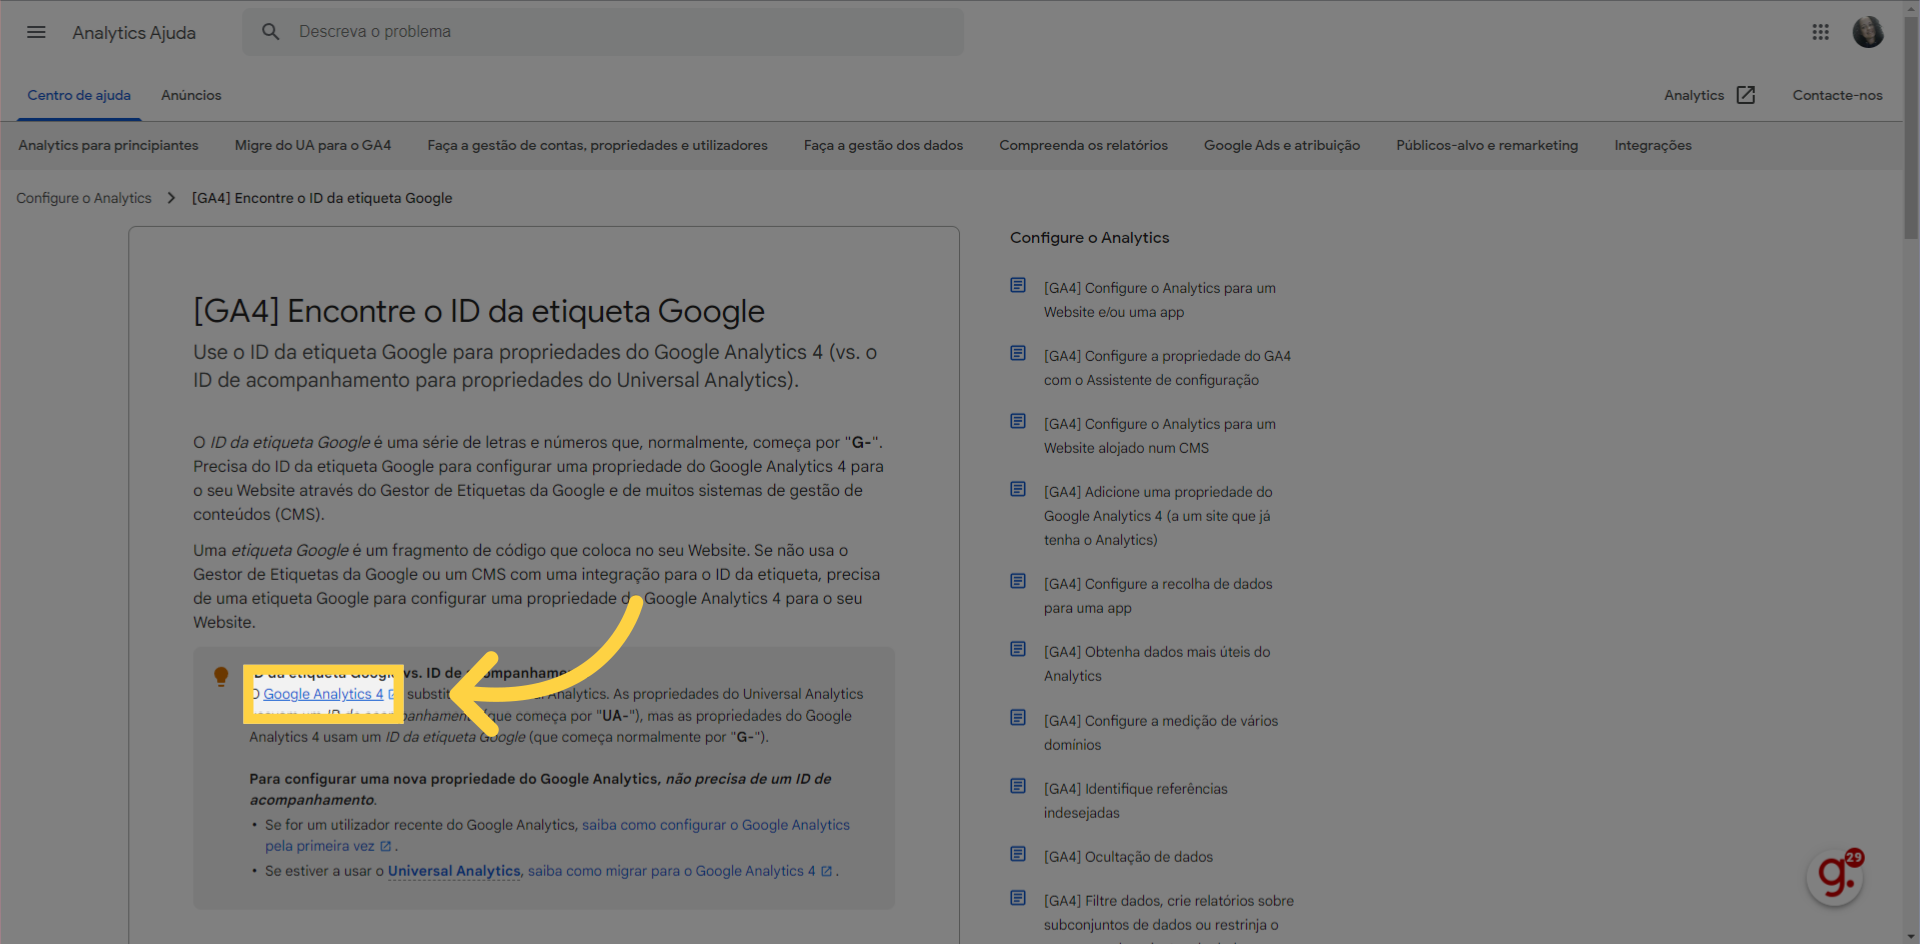
Task: Open 'saiba como migrar para o Google Analytics 4'
Action: click(x=672, y=871)
